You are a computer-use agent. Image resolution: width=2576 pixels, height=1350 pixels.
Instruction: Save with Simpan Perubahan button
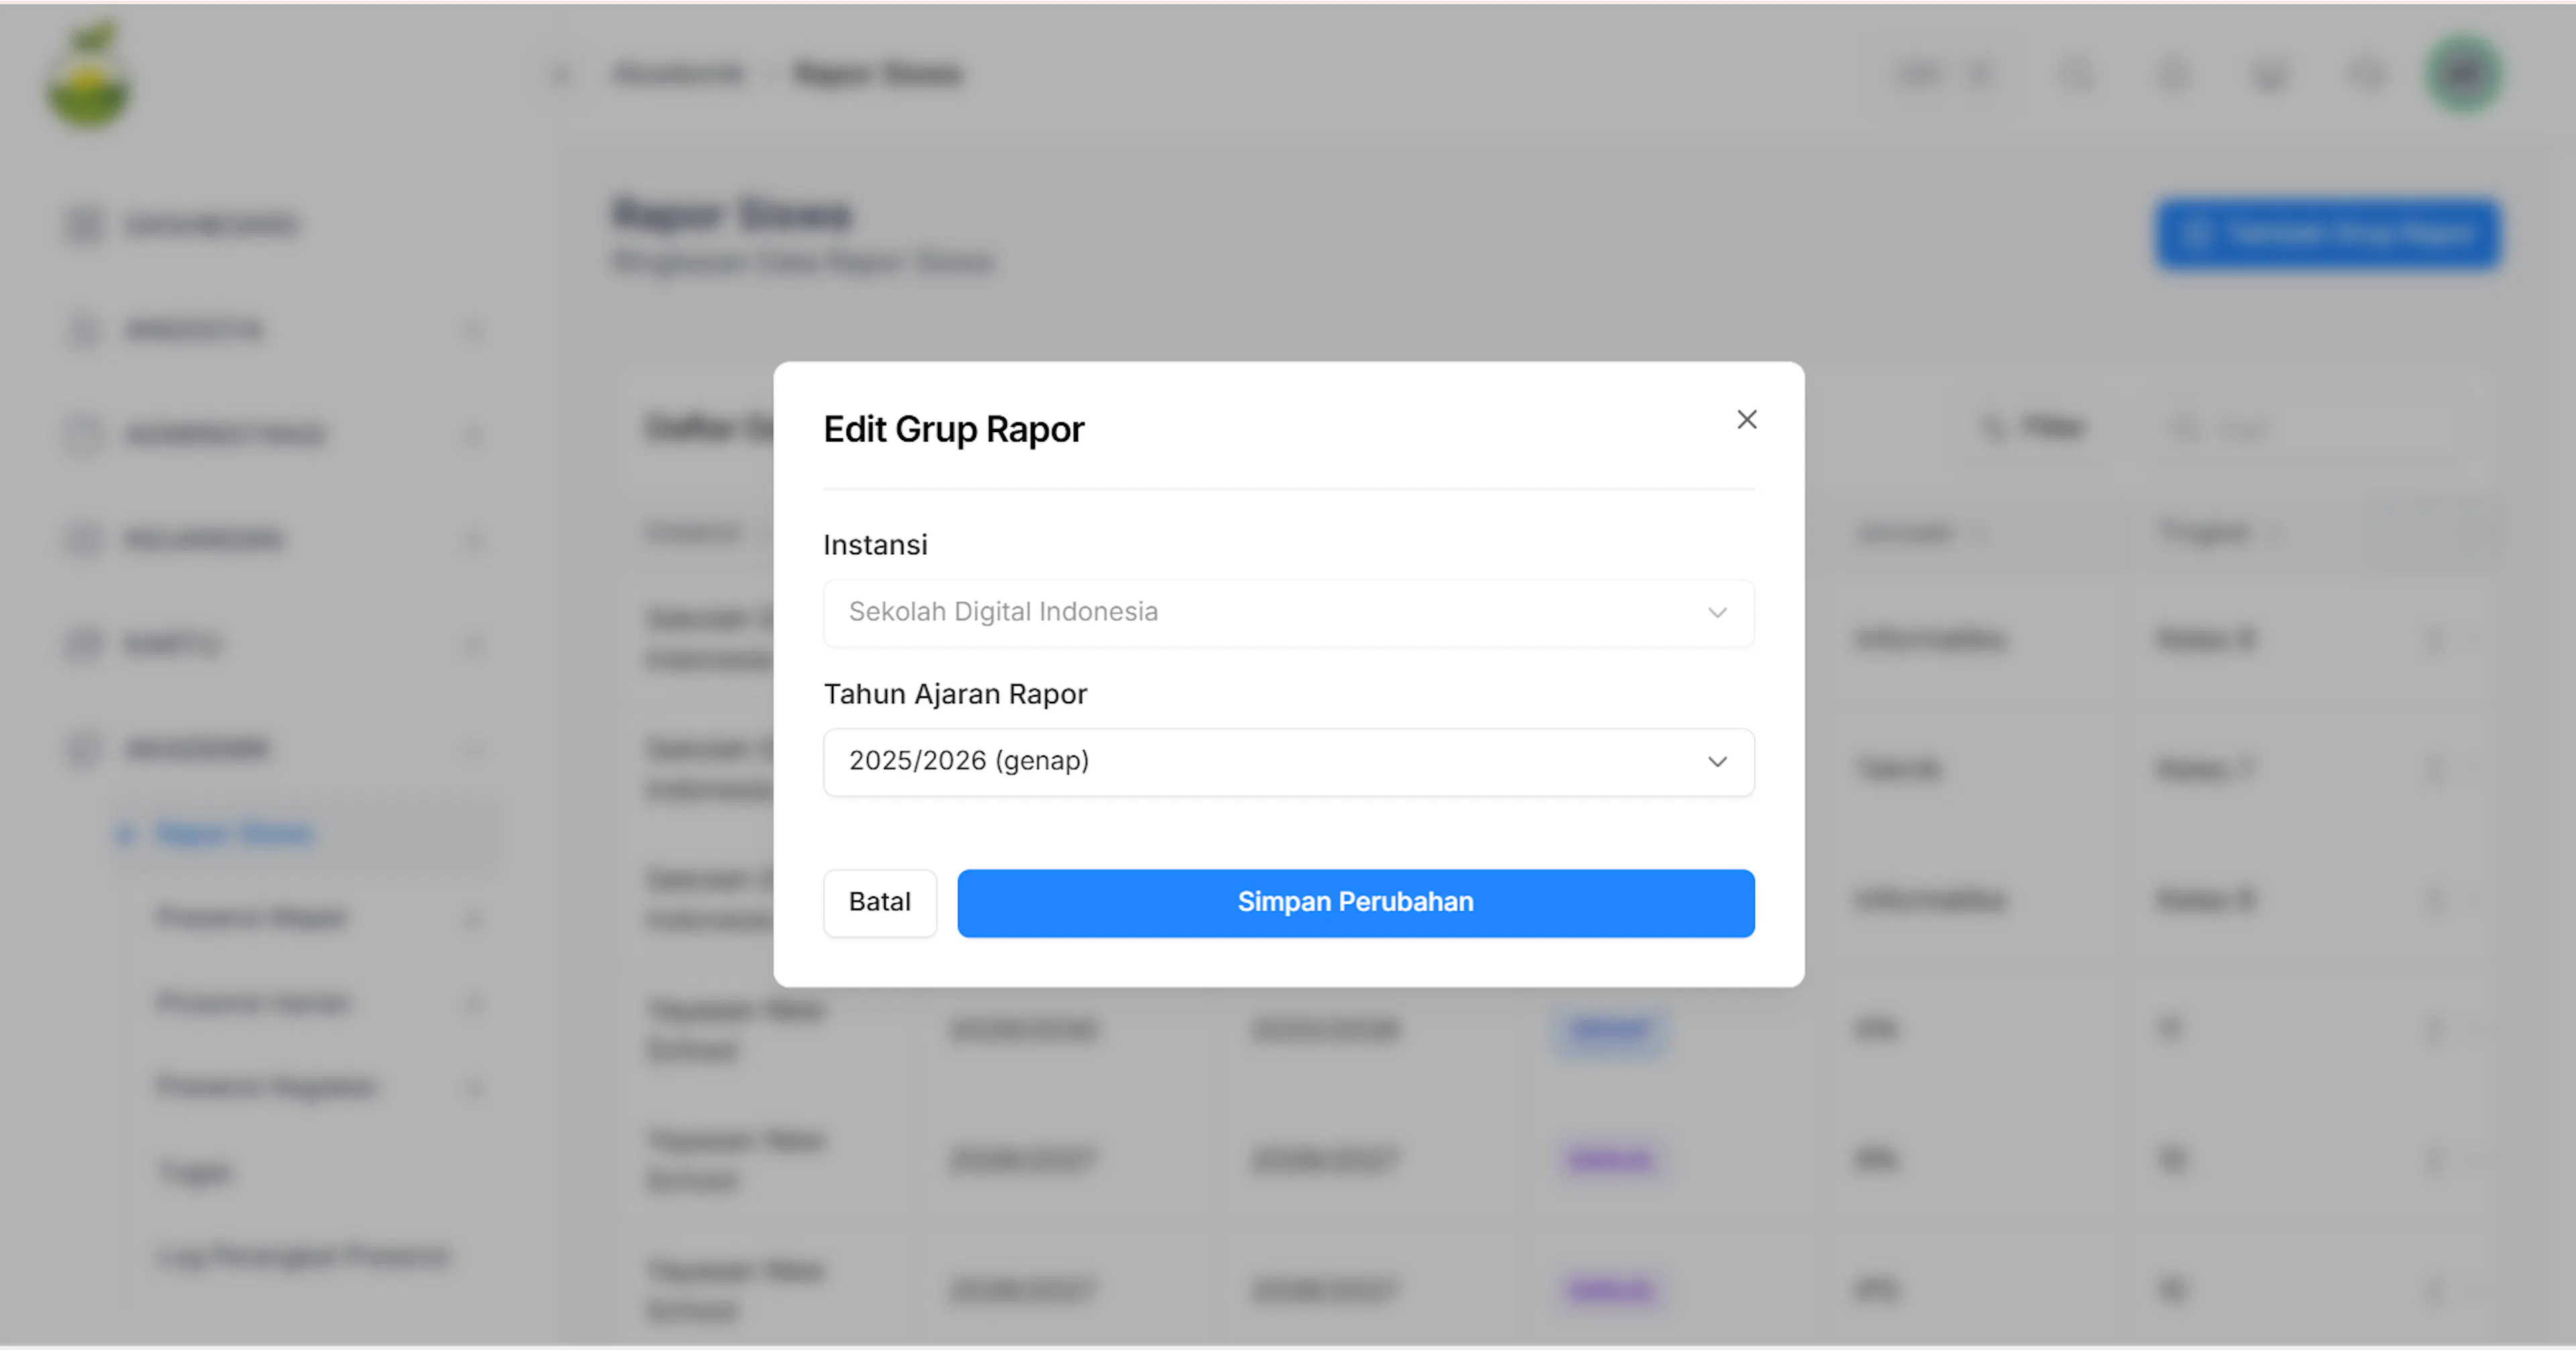pos(1355,903)
